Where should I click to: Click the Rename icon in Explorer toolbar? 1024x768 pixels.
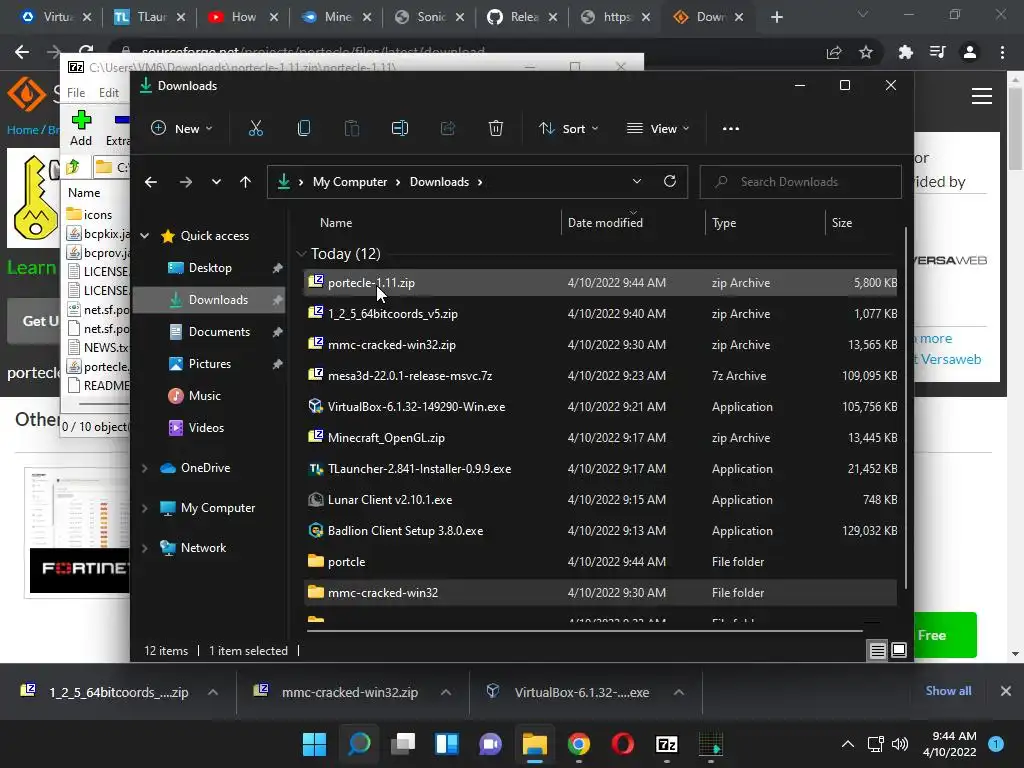coord(400,129)
